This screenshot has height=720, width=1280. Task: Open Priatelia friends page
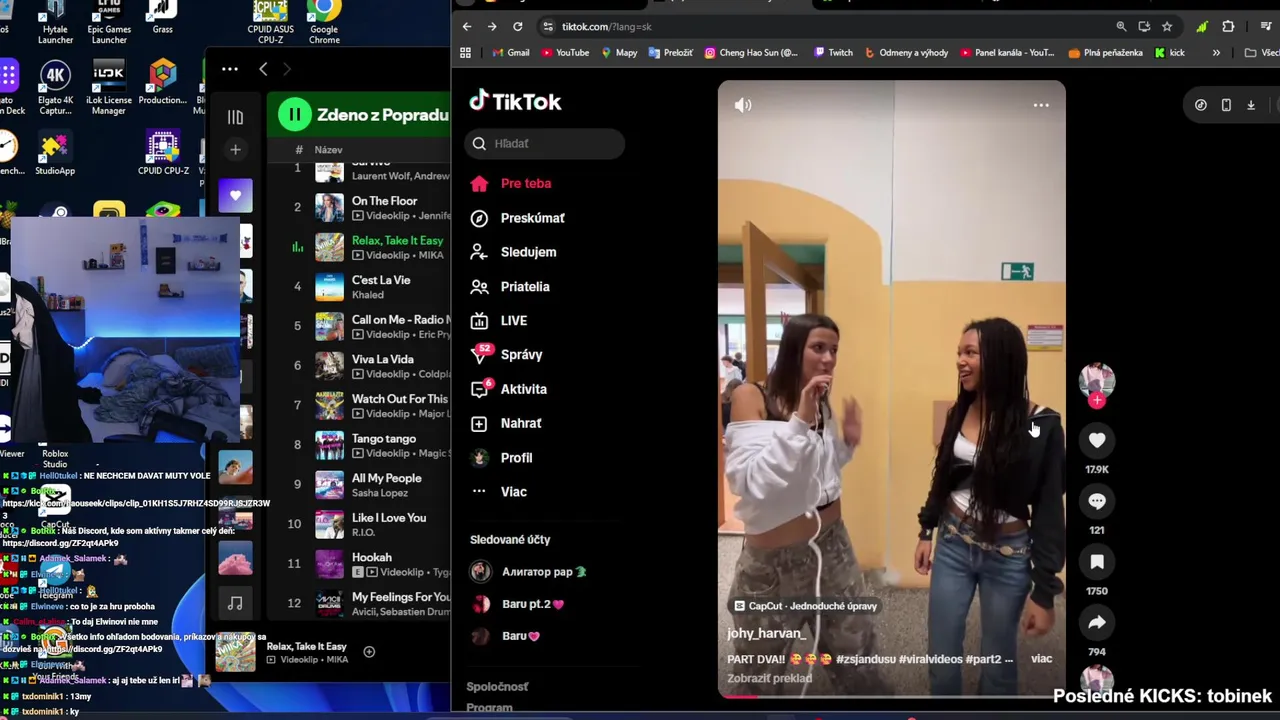pyautogui.click(x=510, y=286)
